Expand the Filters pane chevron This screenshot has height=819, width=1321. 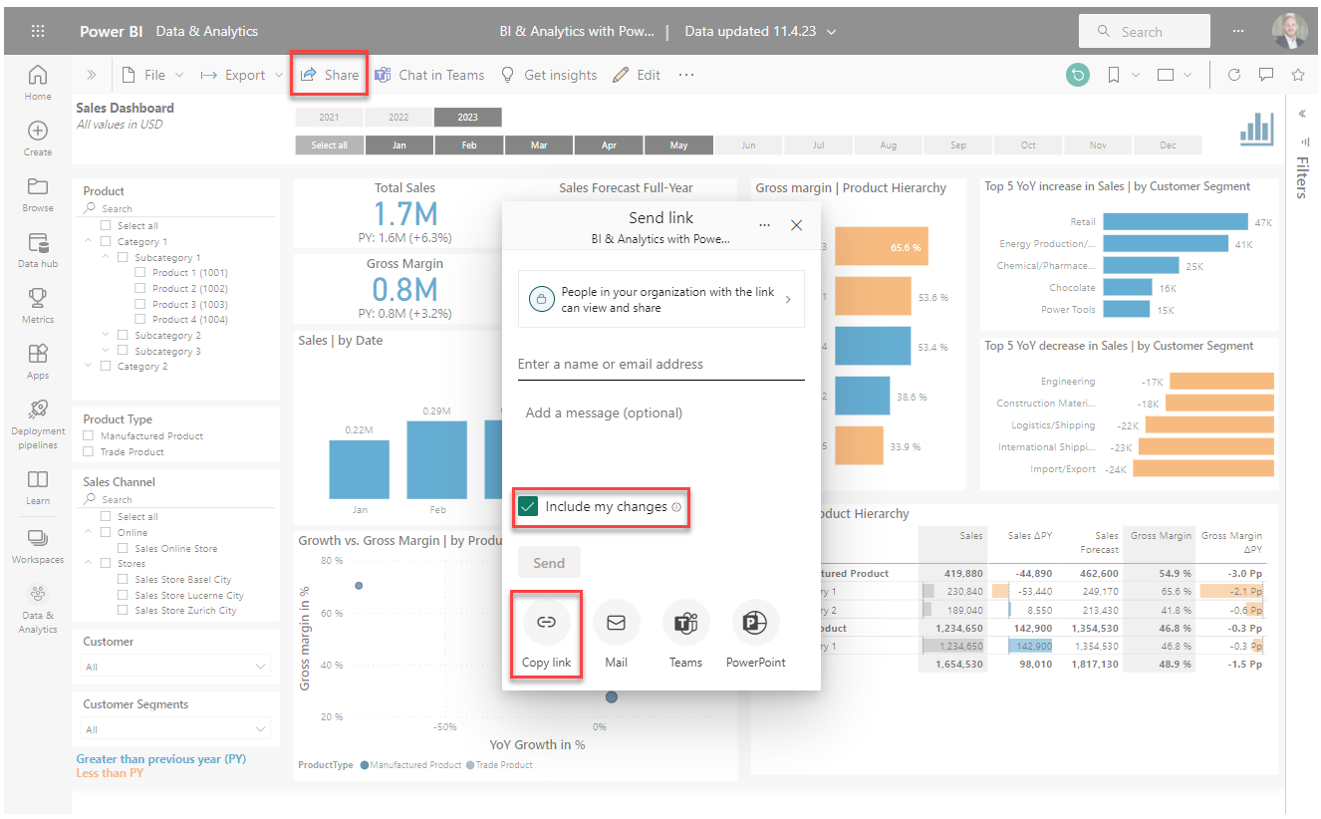point(1302,113)
